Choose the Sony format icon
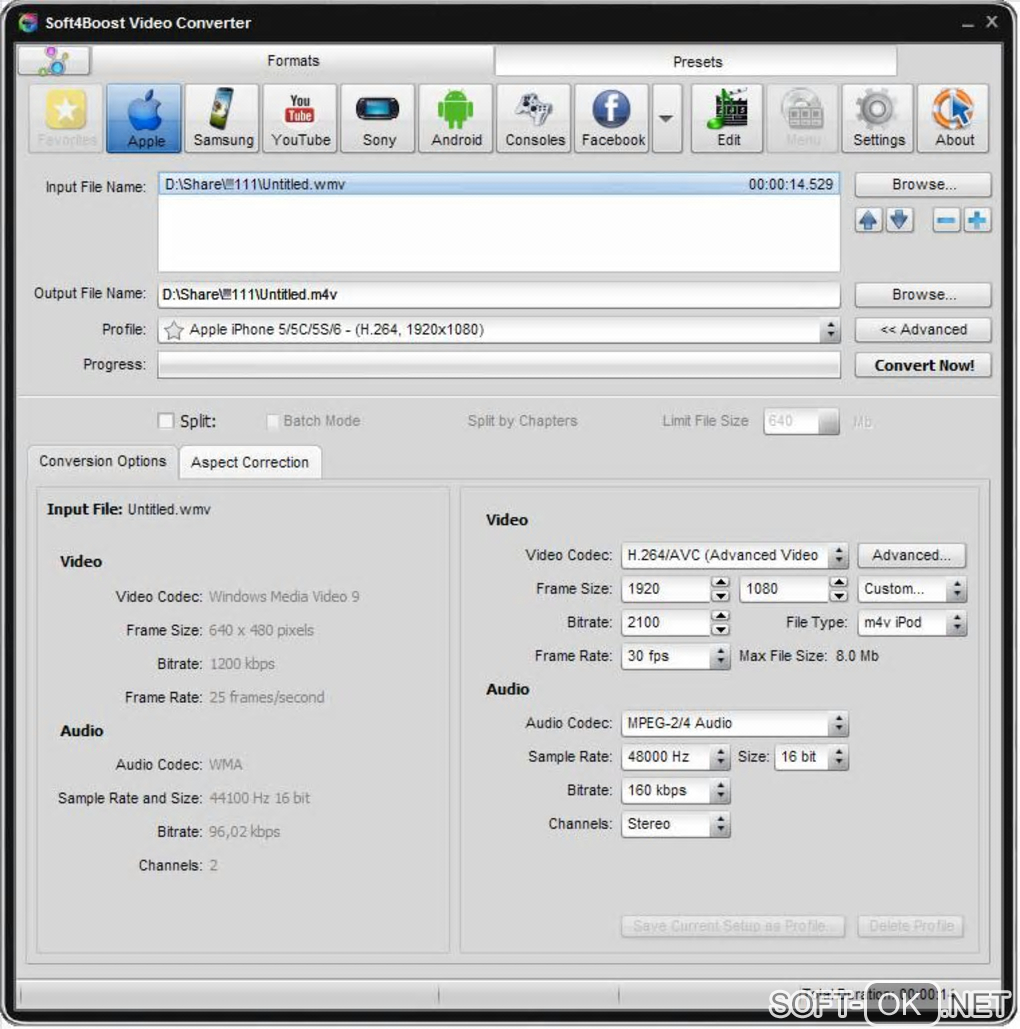This screenshot has width=1020, height=1029. coord(379,119)
